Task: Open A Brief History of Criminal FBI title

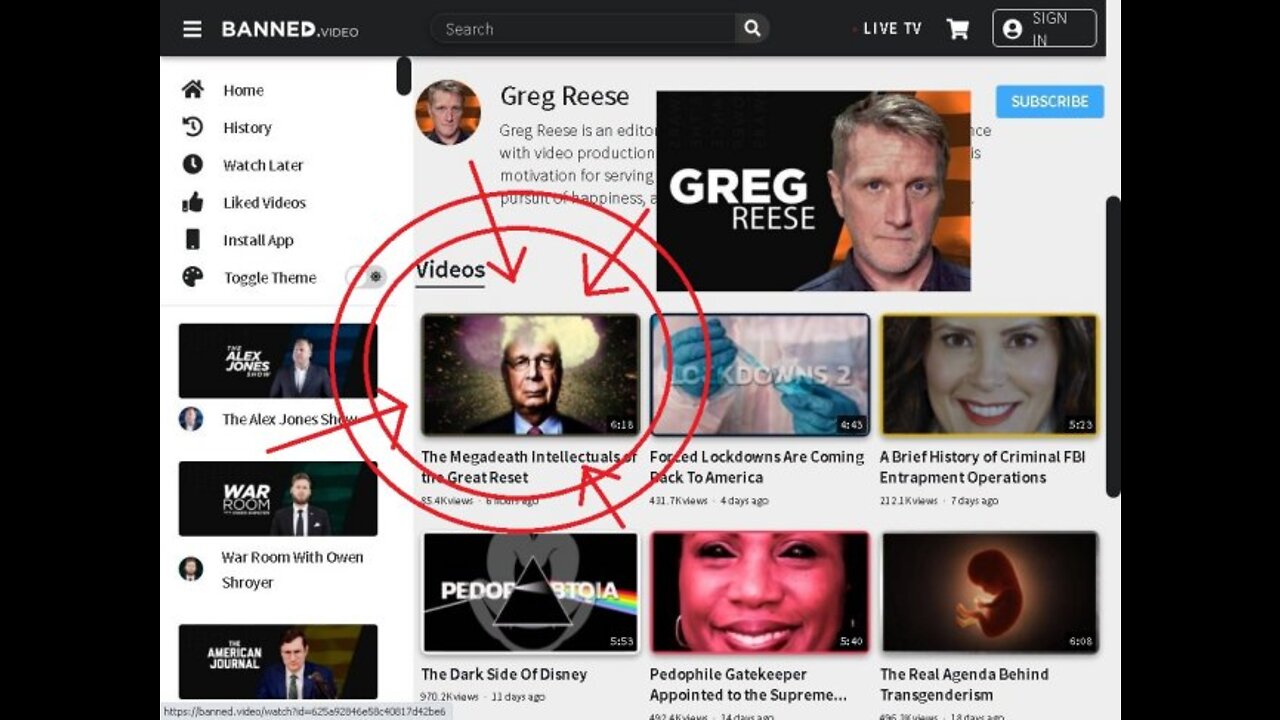Action: click(982, 467)
